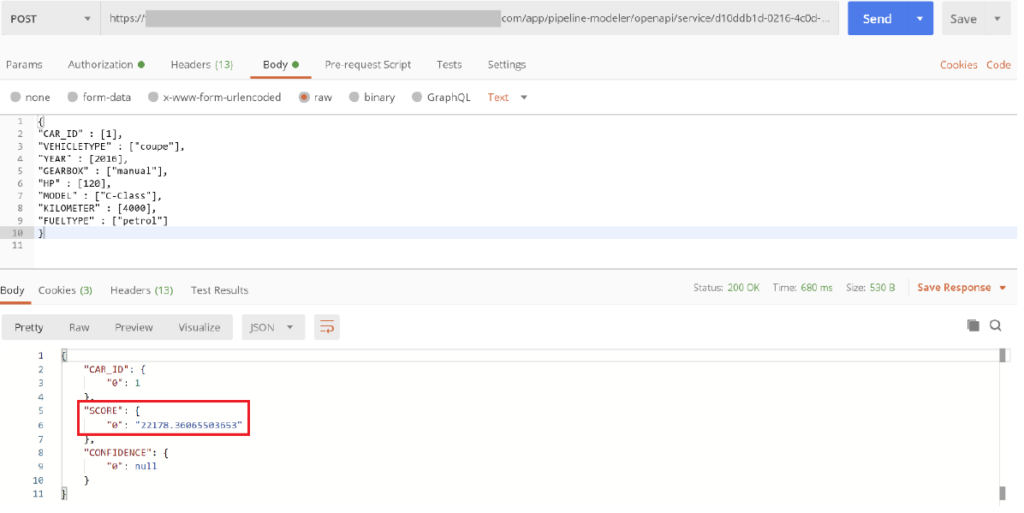Click the blue Send button

tap(877, 19)
